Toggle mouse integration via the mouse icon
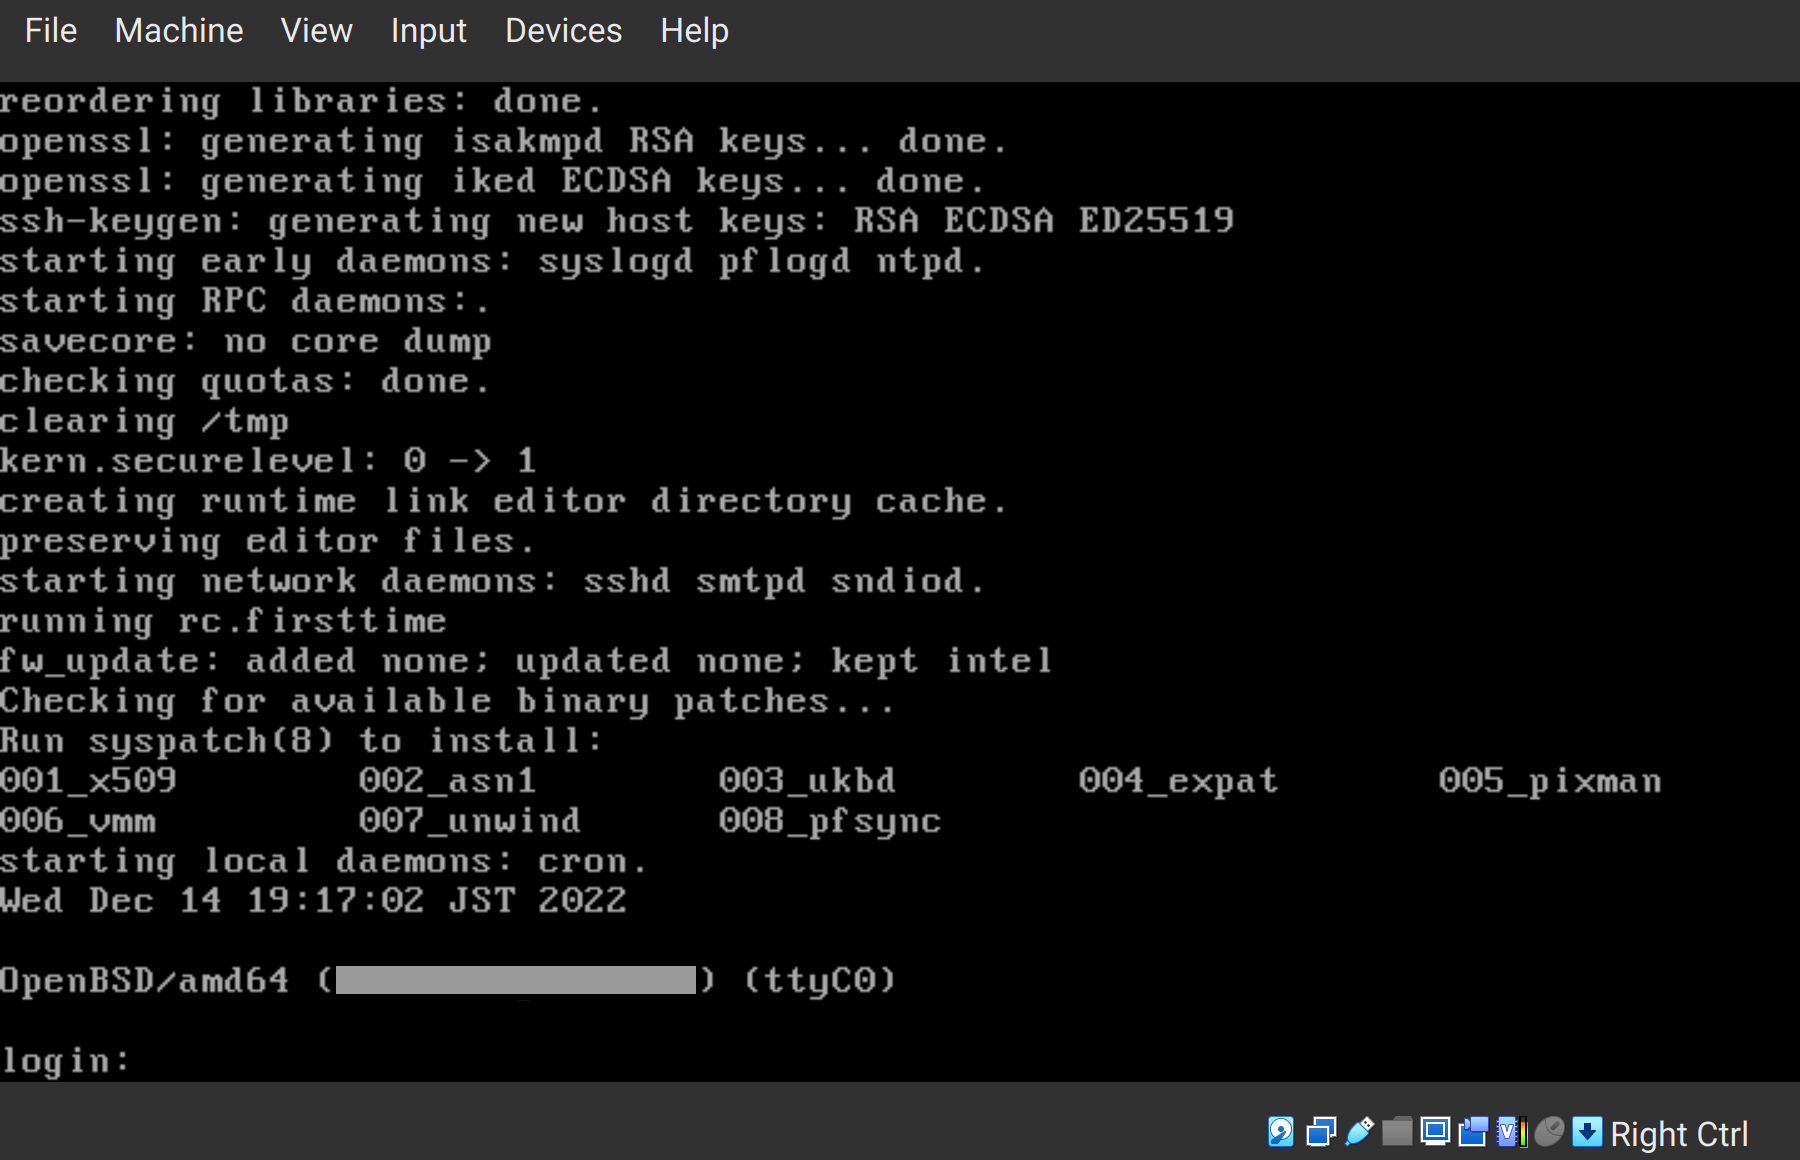The height and width of the screenshot is (1160, 1800). (x=1549, y=1132)
